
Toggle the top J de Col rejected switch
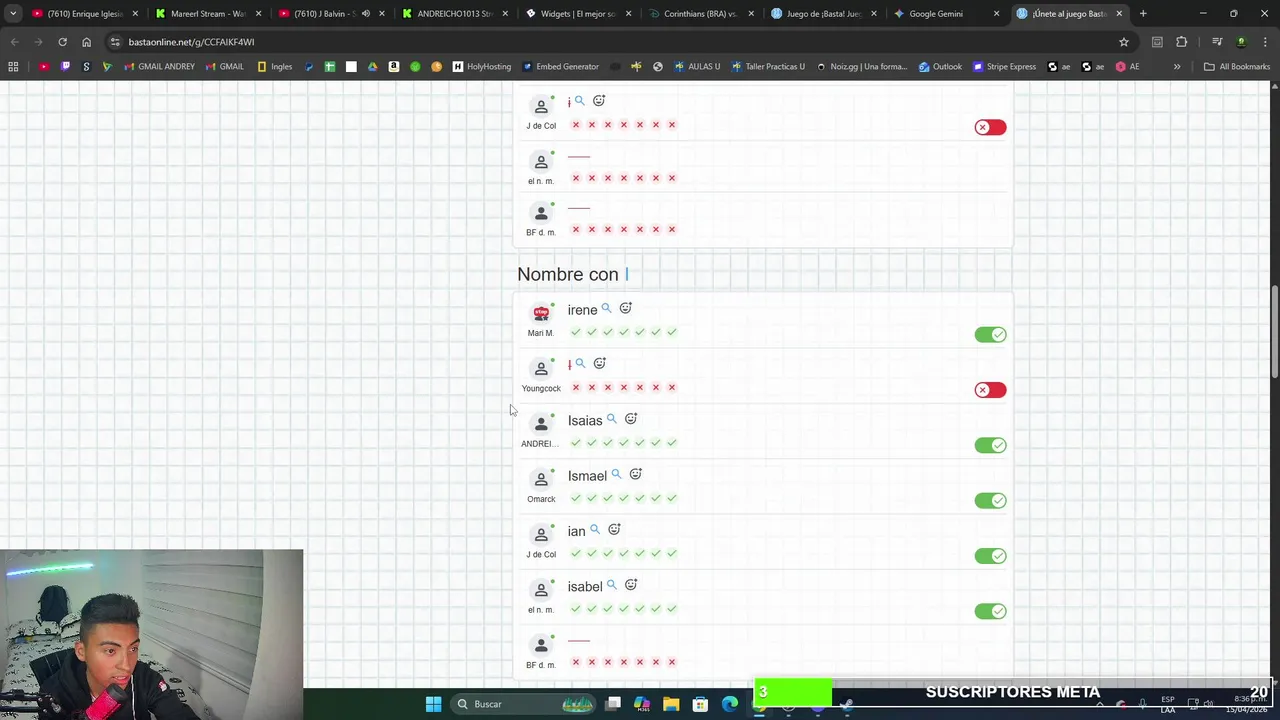pyautogui.click(x=990, y=127)
